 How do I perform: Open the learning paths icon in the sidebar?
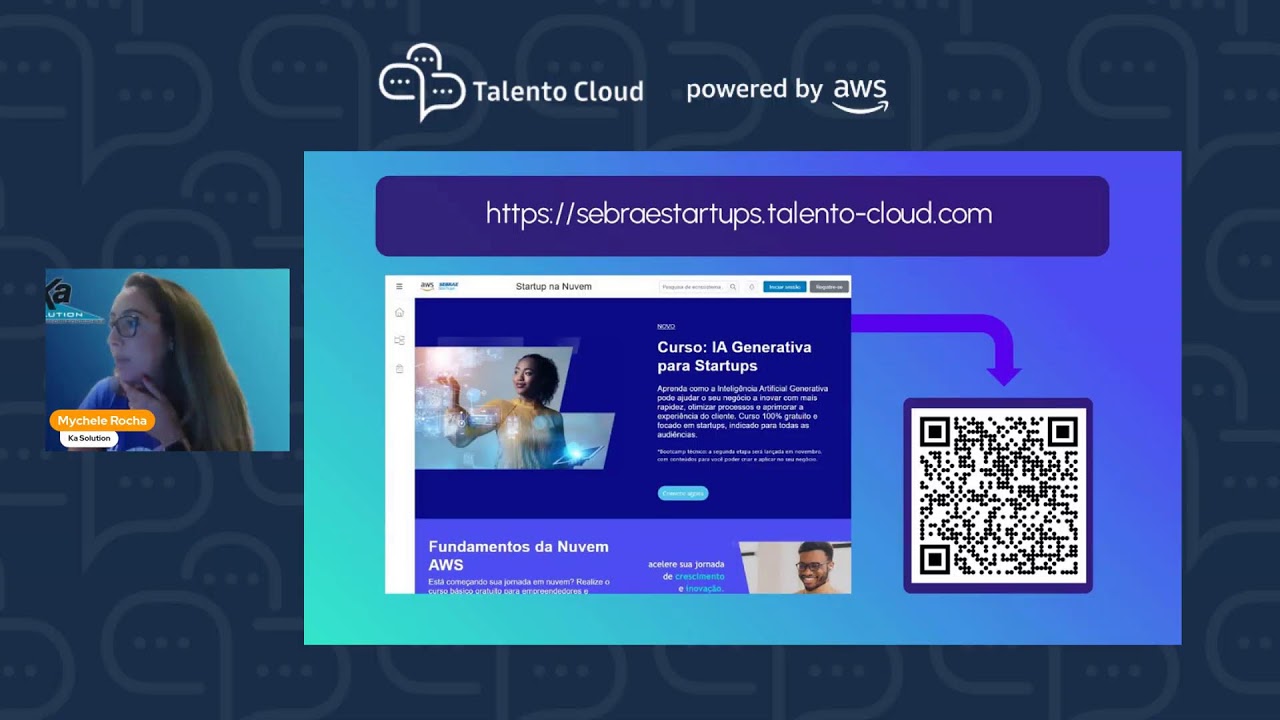399,341
